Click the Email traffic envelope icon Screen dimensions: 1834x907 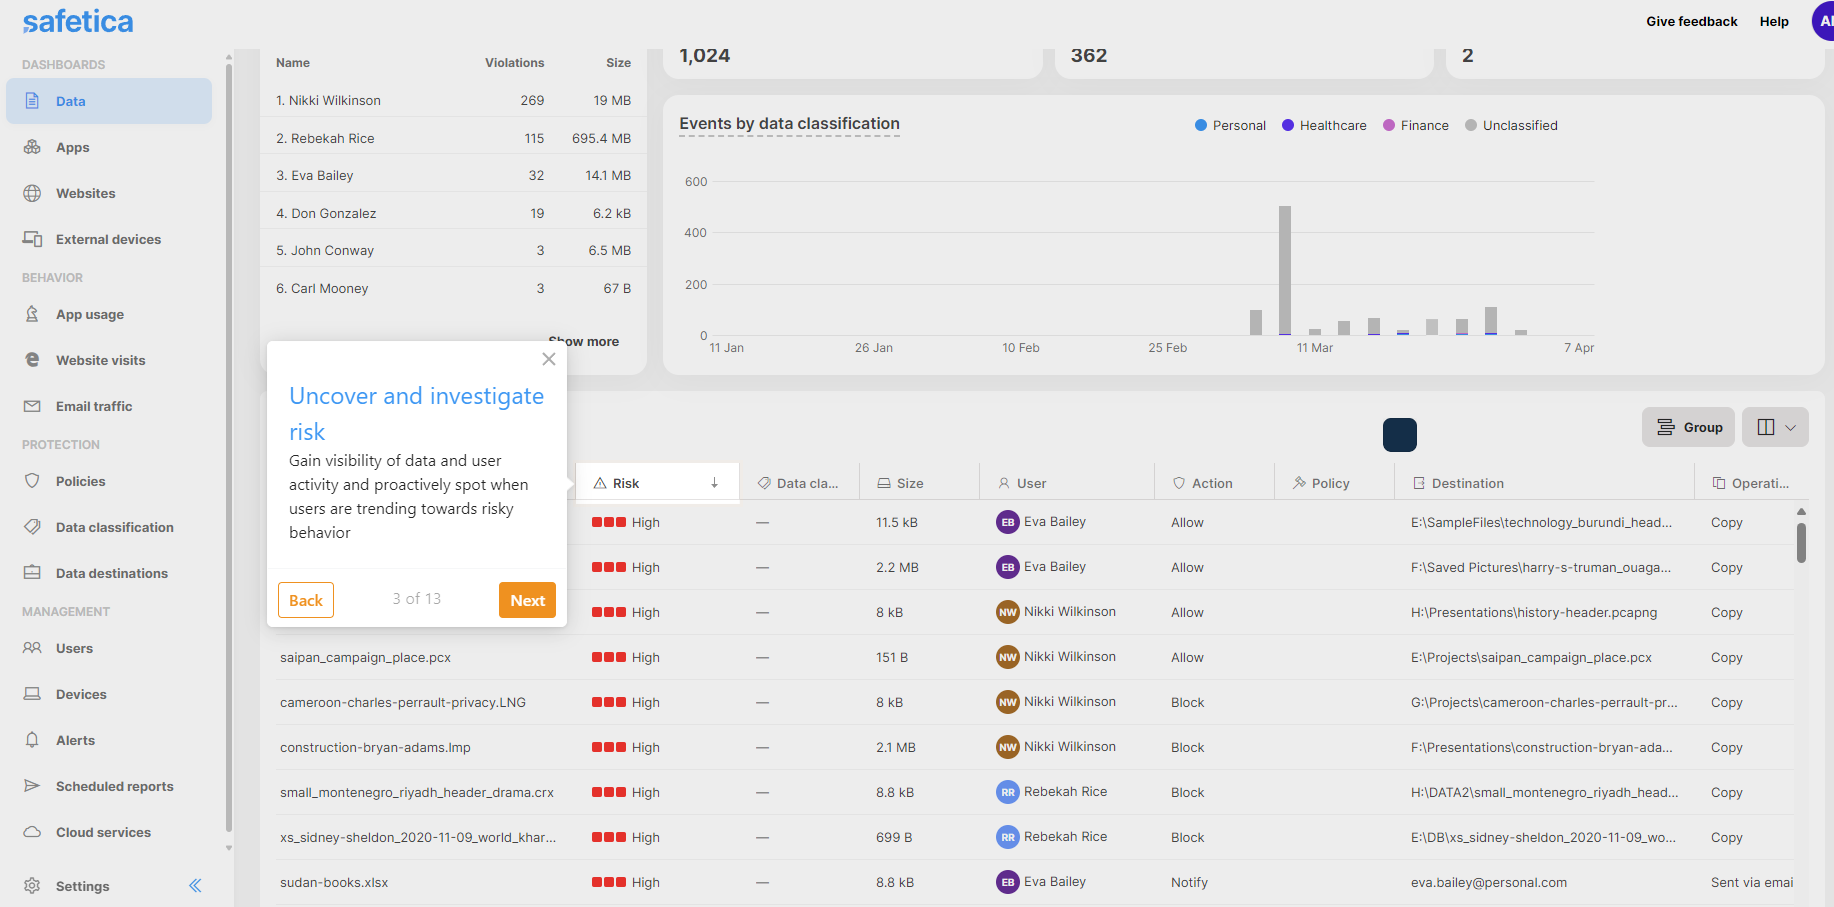tap(32, 406)
